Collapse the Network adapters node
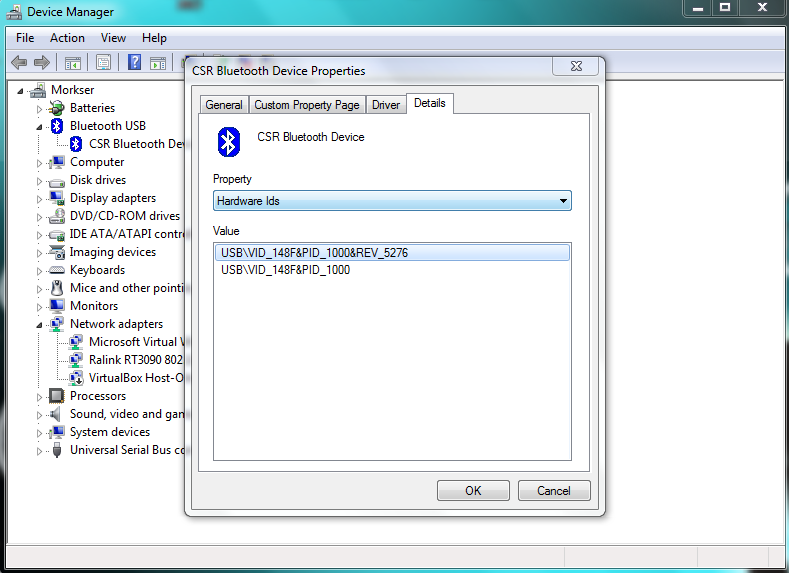Screen dimensions: 789x573 click(39, 325)
